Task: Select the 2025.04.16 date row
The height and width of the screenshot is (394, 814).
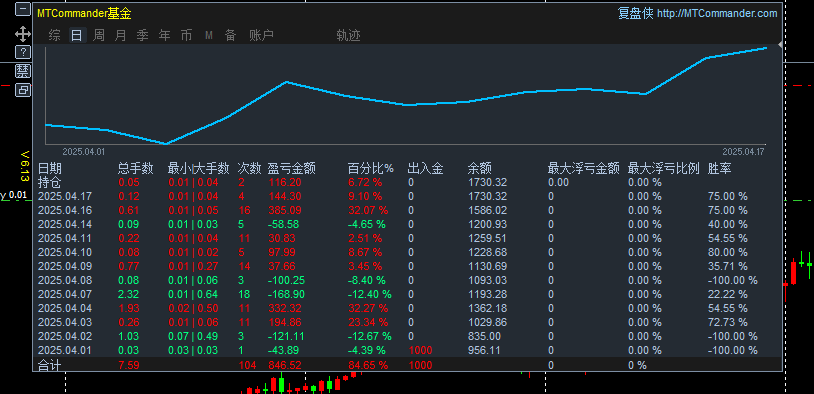Action: pyautogui.click(x=65, y=210)
